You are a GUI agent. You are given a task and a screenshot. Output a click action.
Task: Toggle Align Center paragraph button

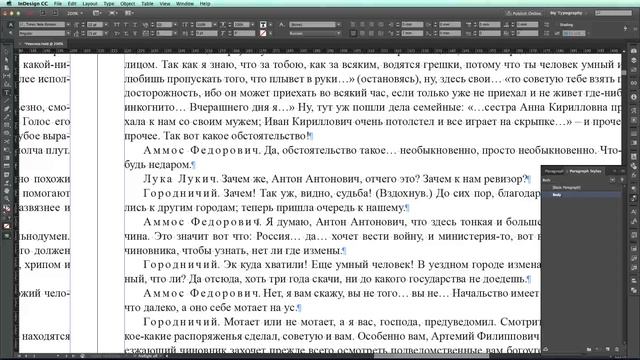click(x=362, y=25)
